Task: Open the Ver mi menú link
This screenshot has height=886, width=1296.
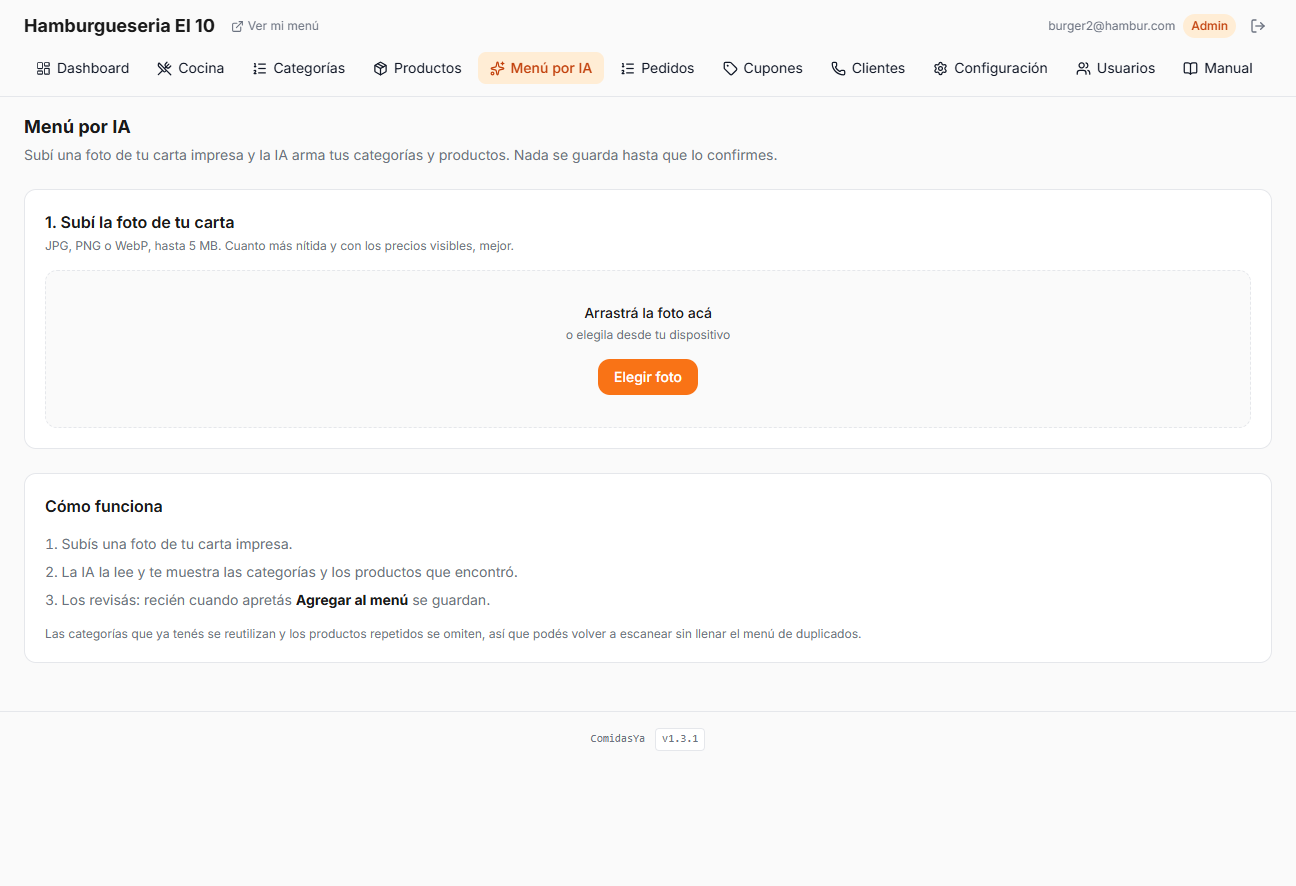Action: click(275, 26)
